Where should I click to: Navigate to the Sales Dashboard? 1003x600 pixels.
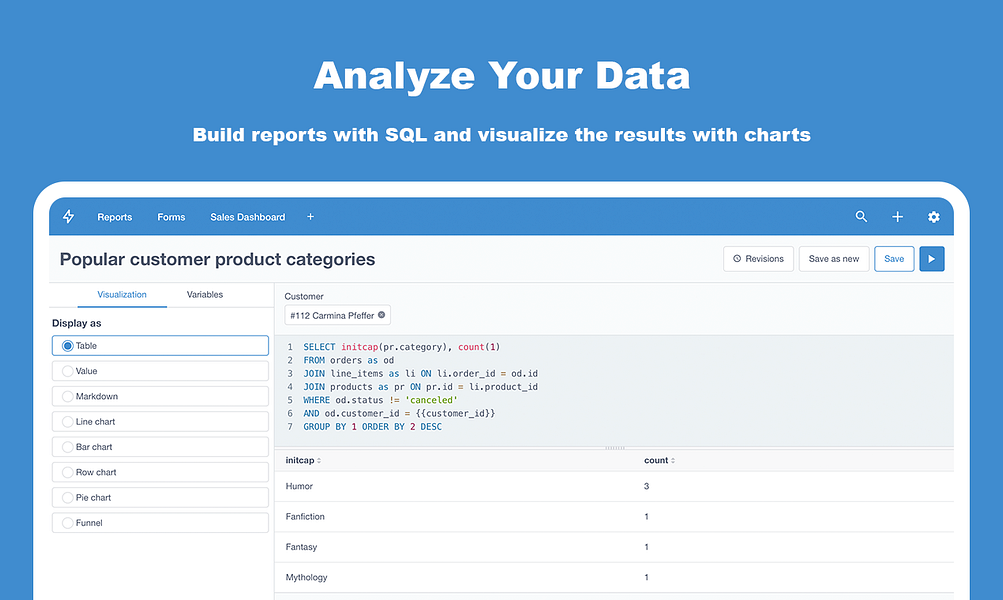[x=247, y=216]
